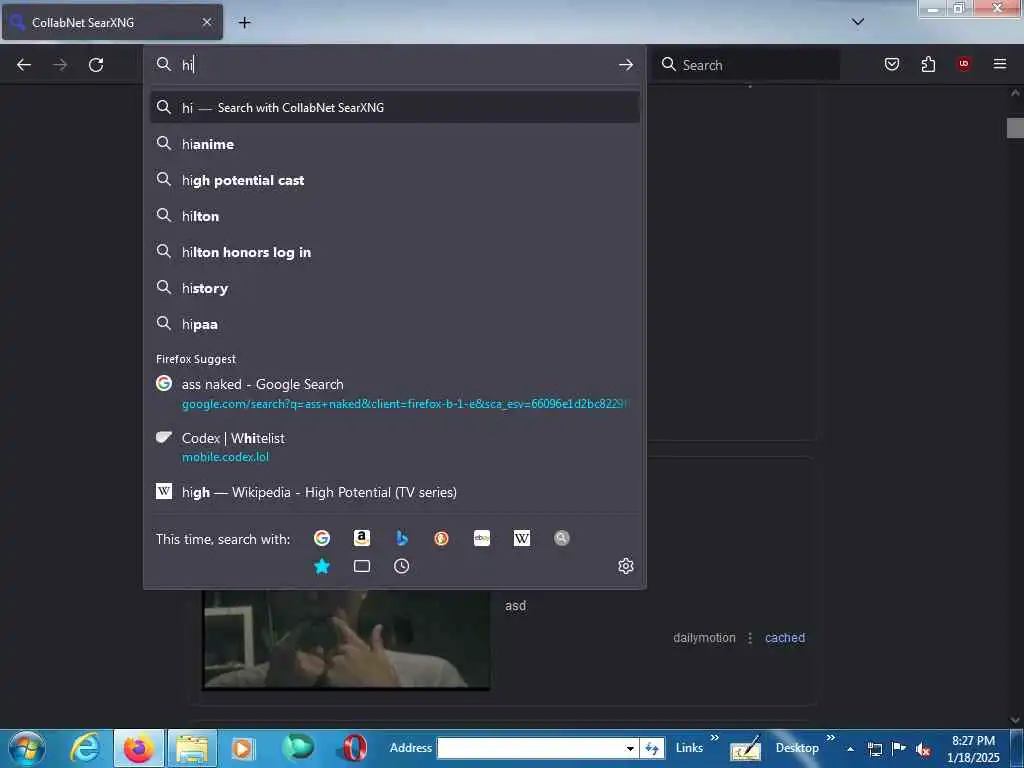Grab the page vertical scrollbar thumb
1024x768 pixels.
point(1015,128)
